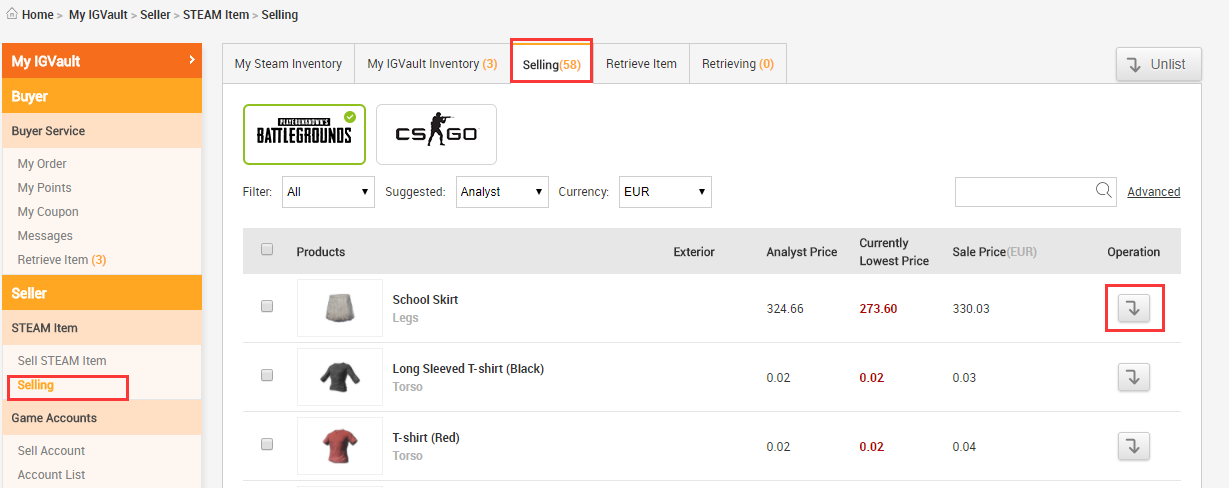Click School Skirt lowest price 273.60
Viewport: 1229px width, 488px height.
pyautogui.click(x=878, y=309)
